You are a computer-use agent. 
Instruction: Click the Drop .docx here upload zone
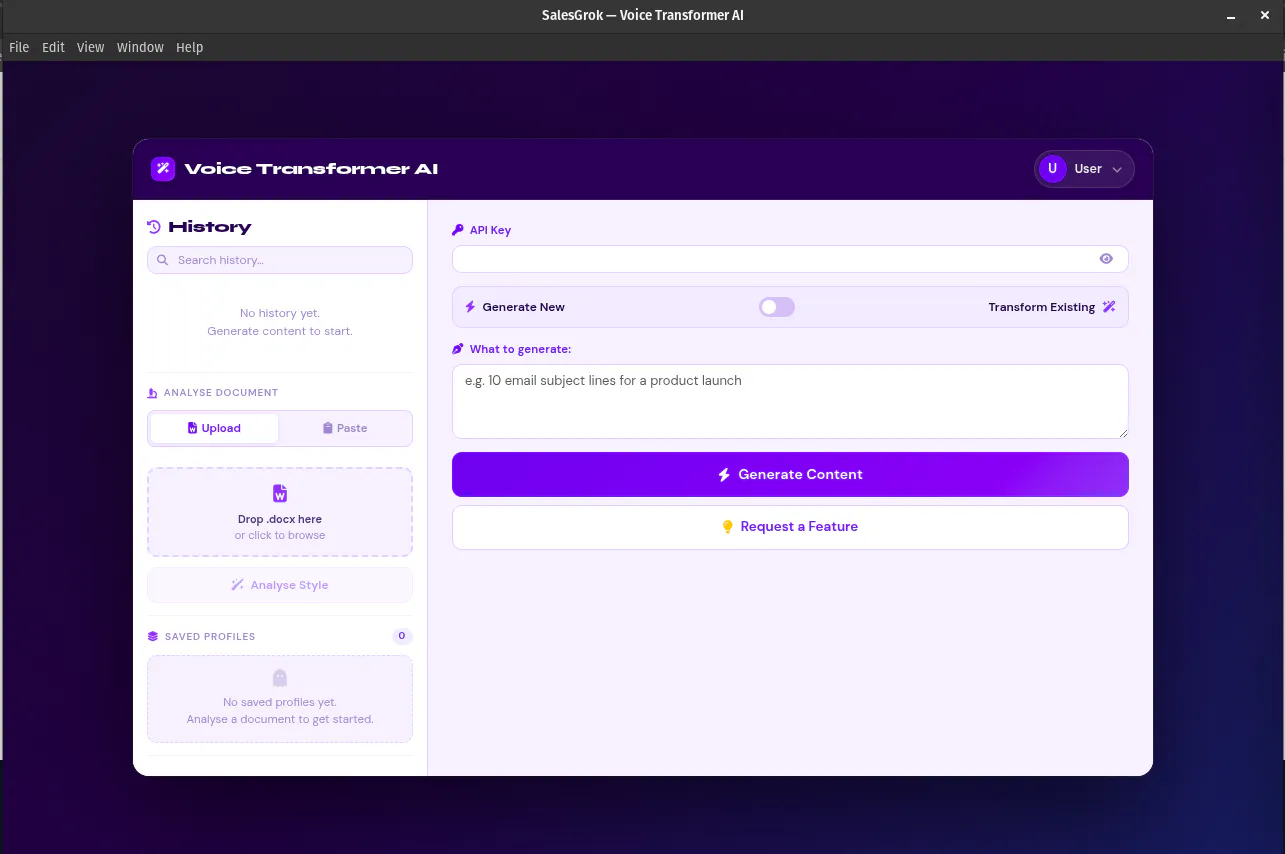coord(280,512)
